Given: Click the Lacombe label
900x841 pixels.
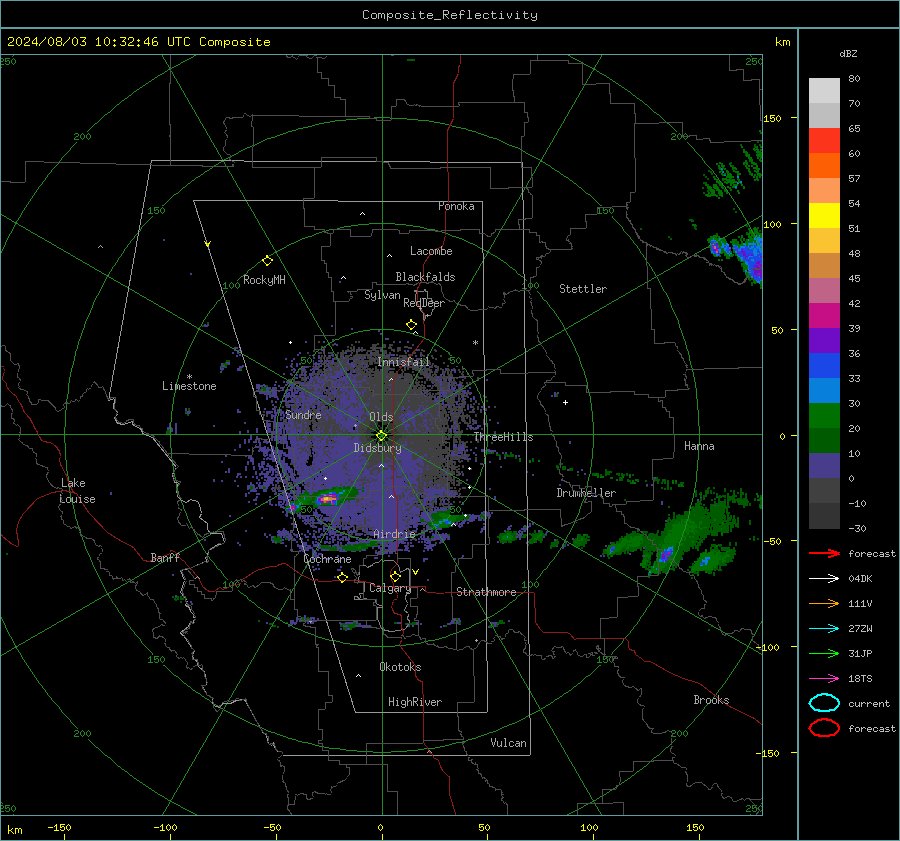Looking at the screenshot, I should click(431, 251).
